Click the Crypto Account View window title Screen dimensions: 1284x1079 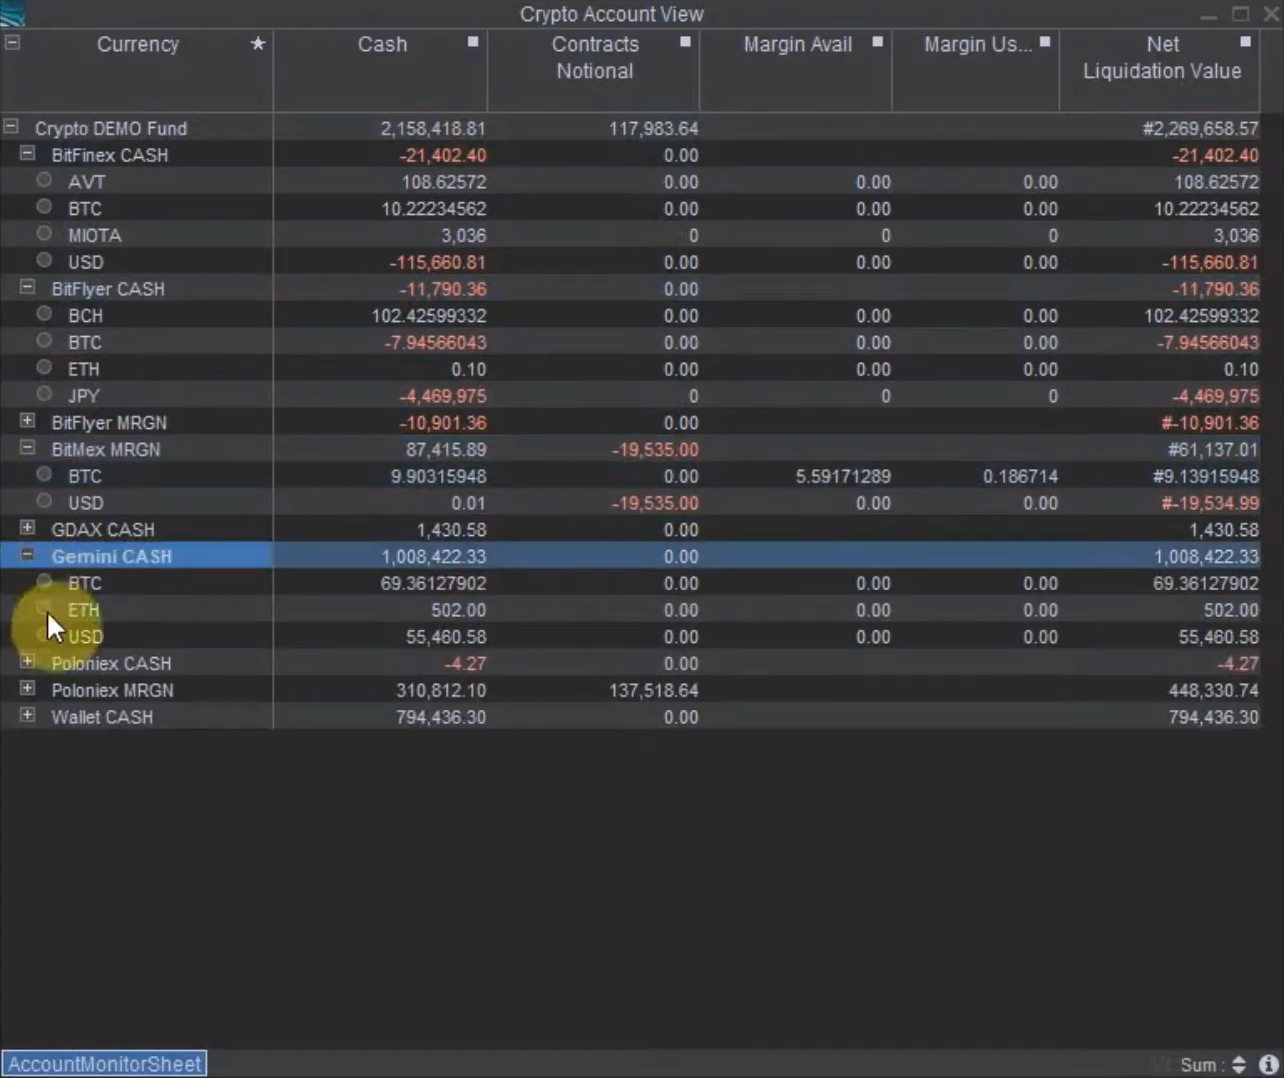click(x=612, y=14)
